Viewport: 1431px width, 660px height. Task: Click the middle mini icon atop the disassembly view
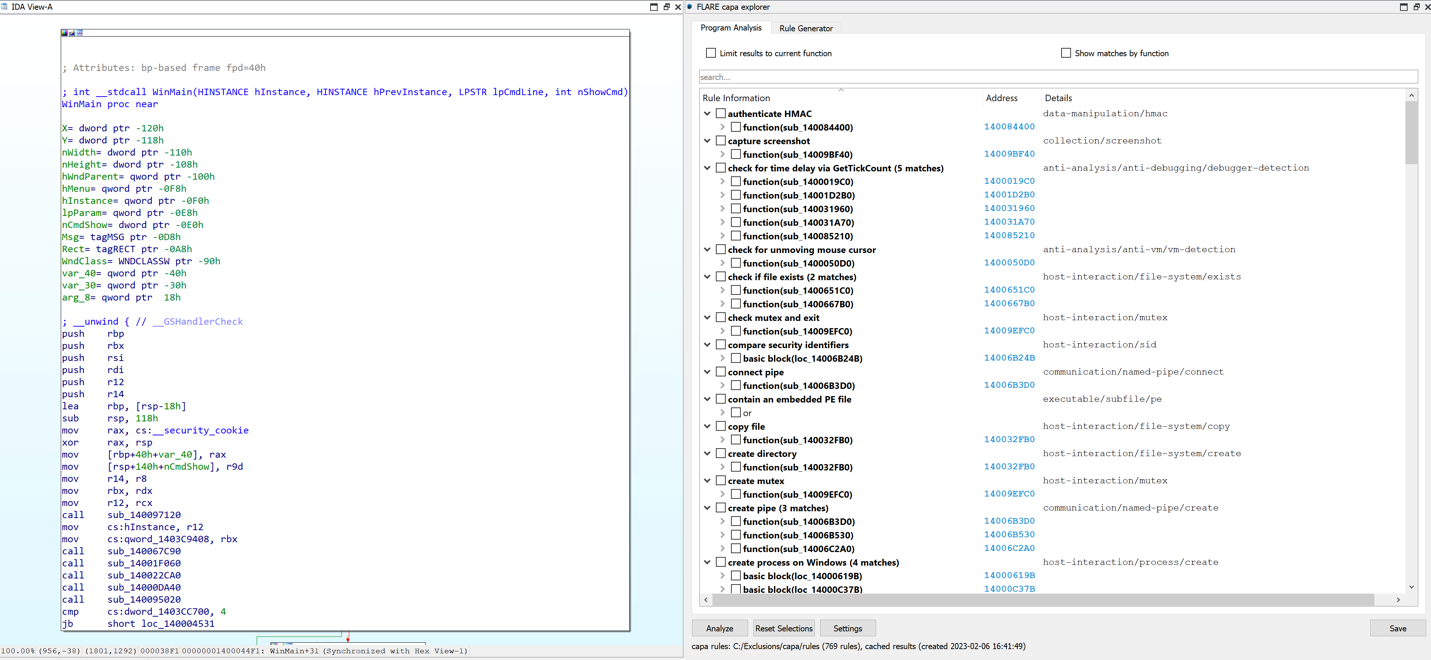coord(71,32)
